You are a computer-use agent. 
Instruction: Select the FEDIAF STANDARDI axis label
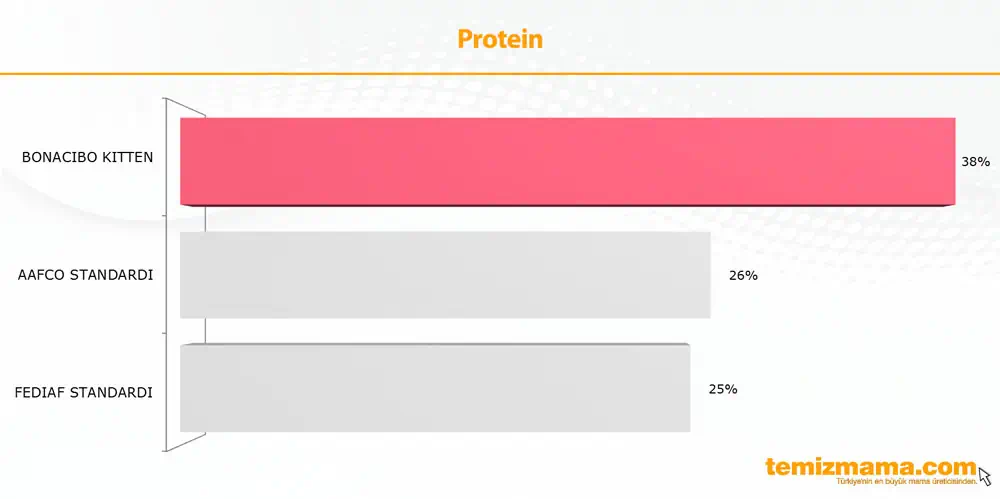click(84, 392)
